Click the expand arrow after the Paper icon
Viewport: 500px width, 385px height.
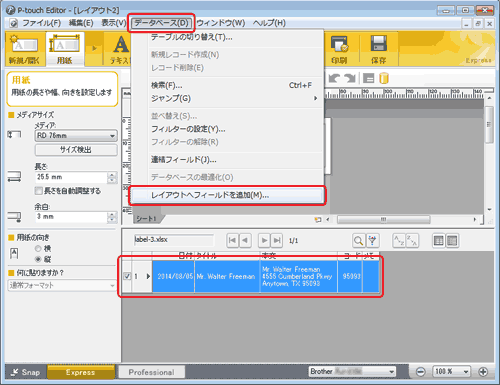94,49
